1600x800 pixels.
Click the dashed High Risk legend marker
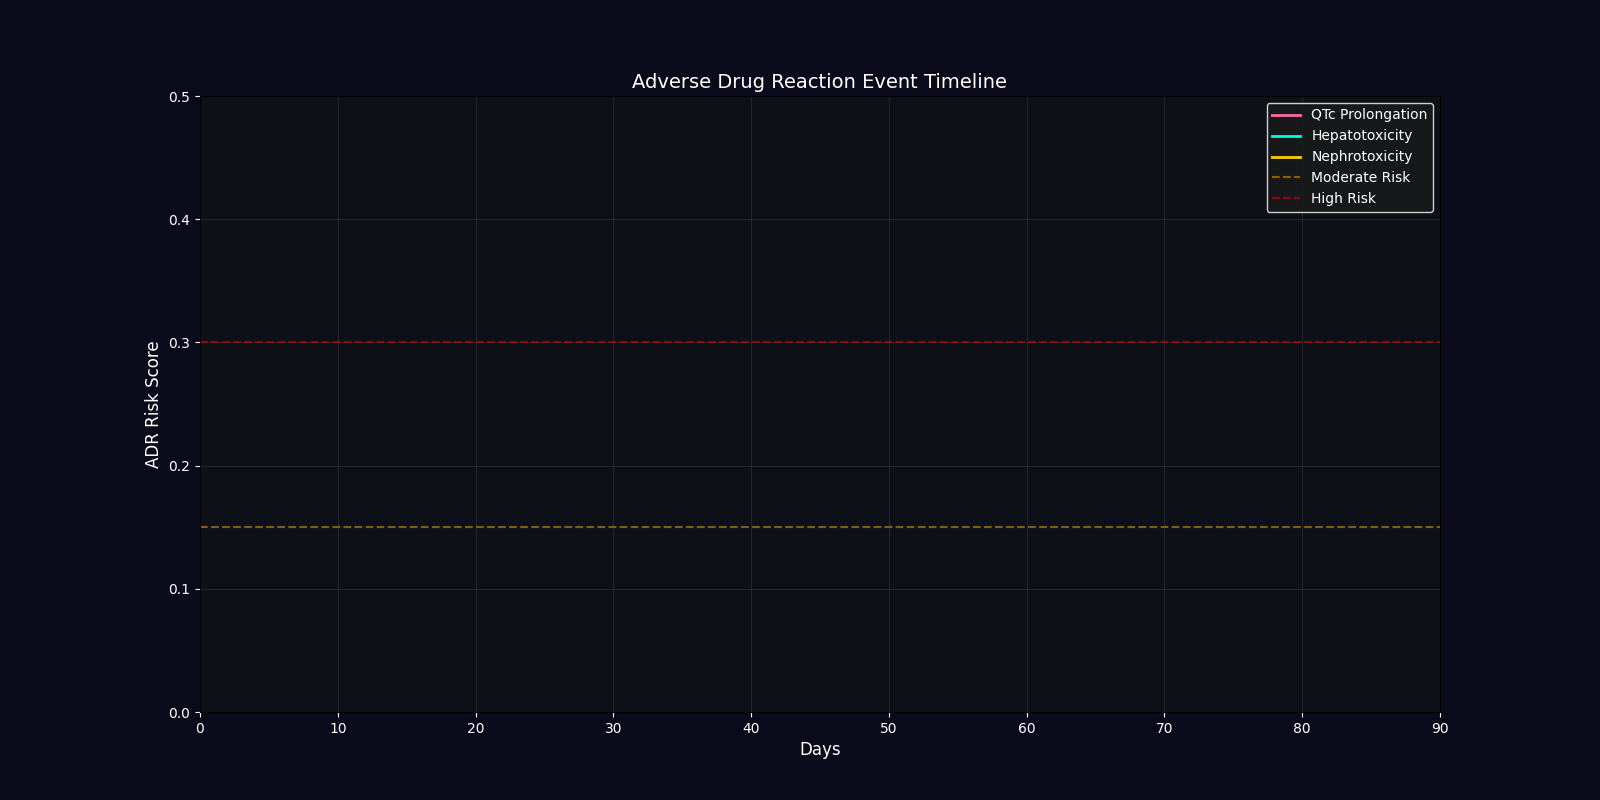click(x=1286, y=199)
